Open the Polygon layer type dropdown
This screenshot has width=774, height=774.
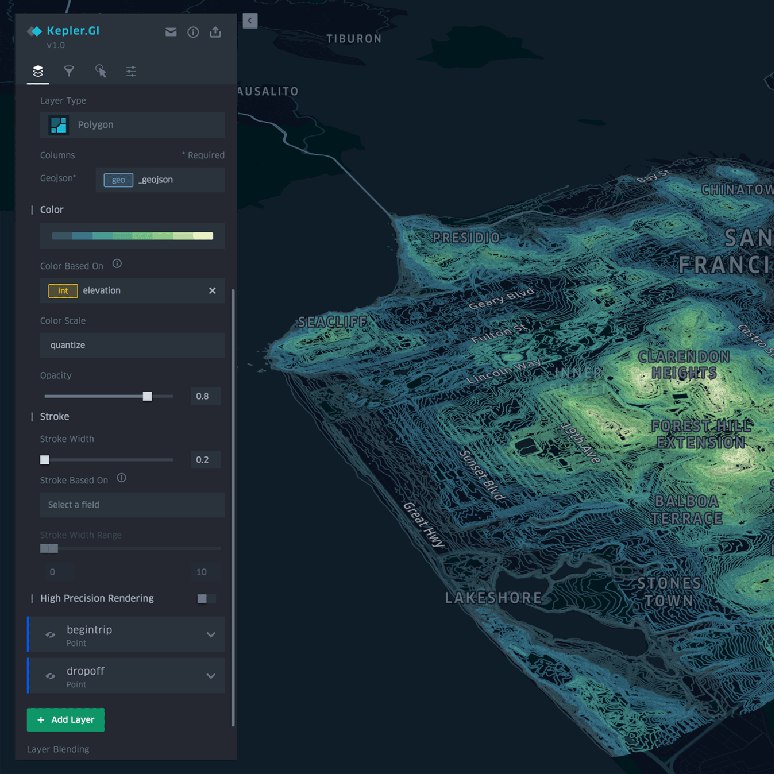pyautogui.click(x=132, y=125)
